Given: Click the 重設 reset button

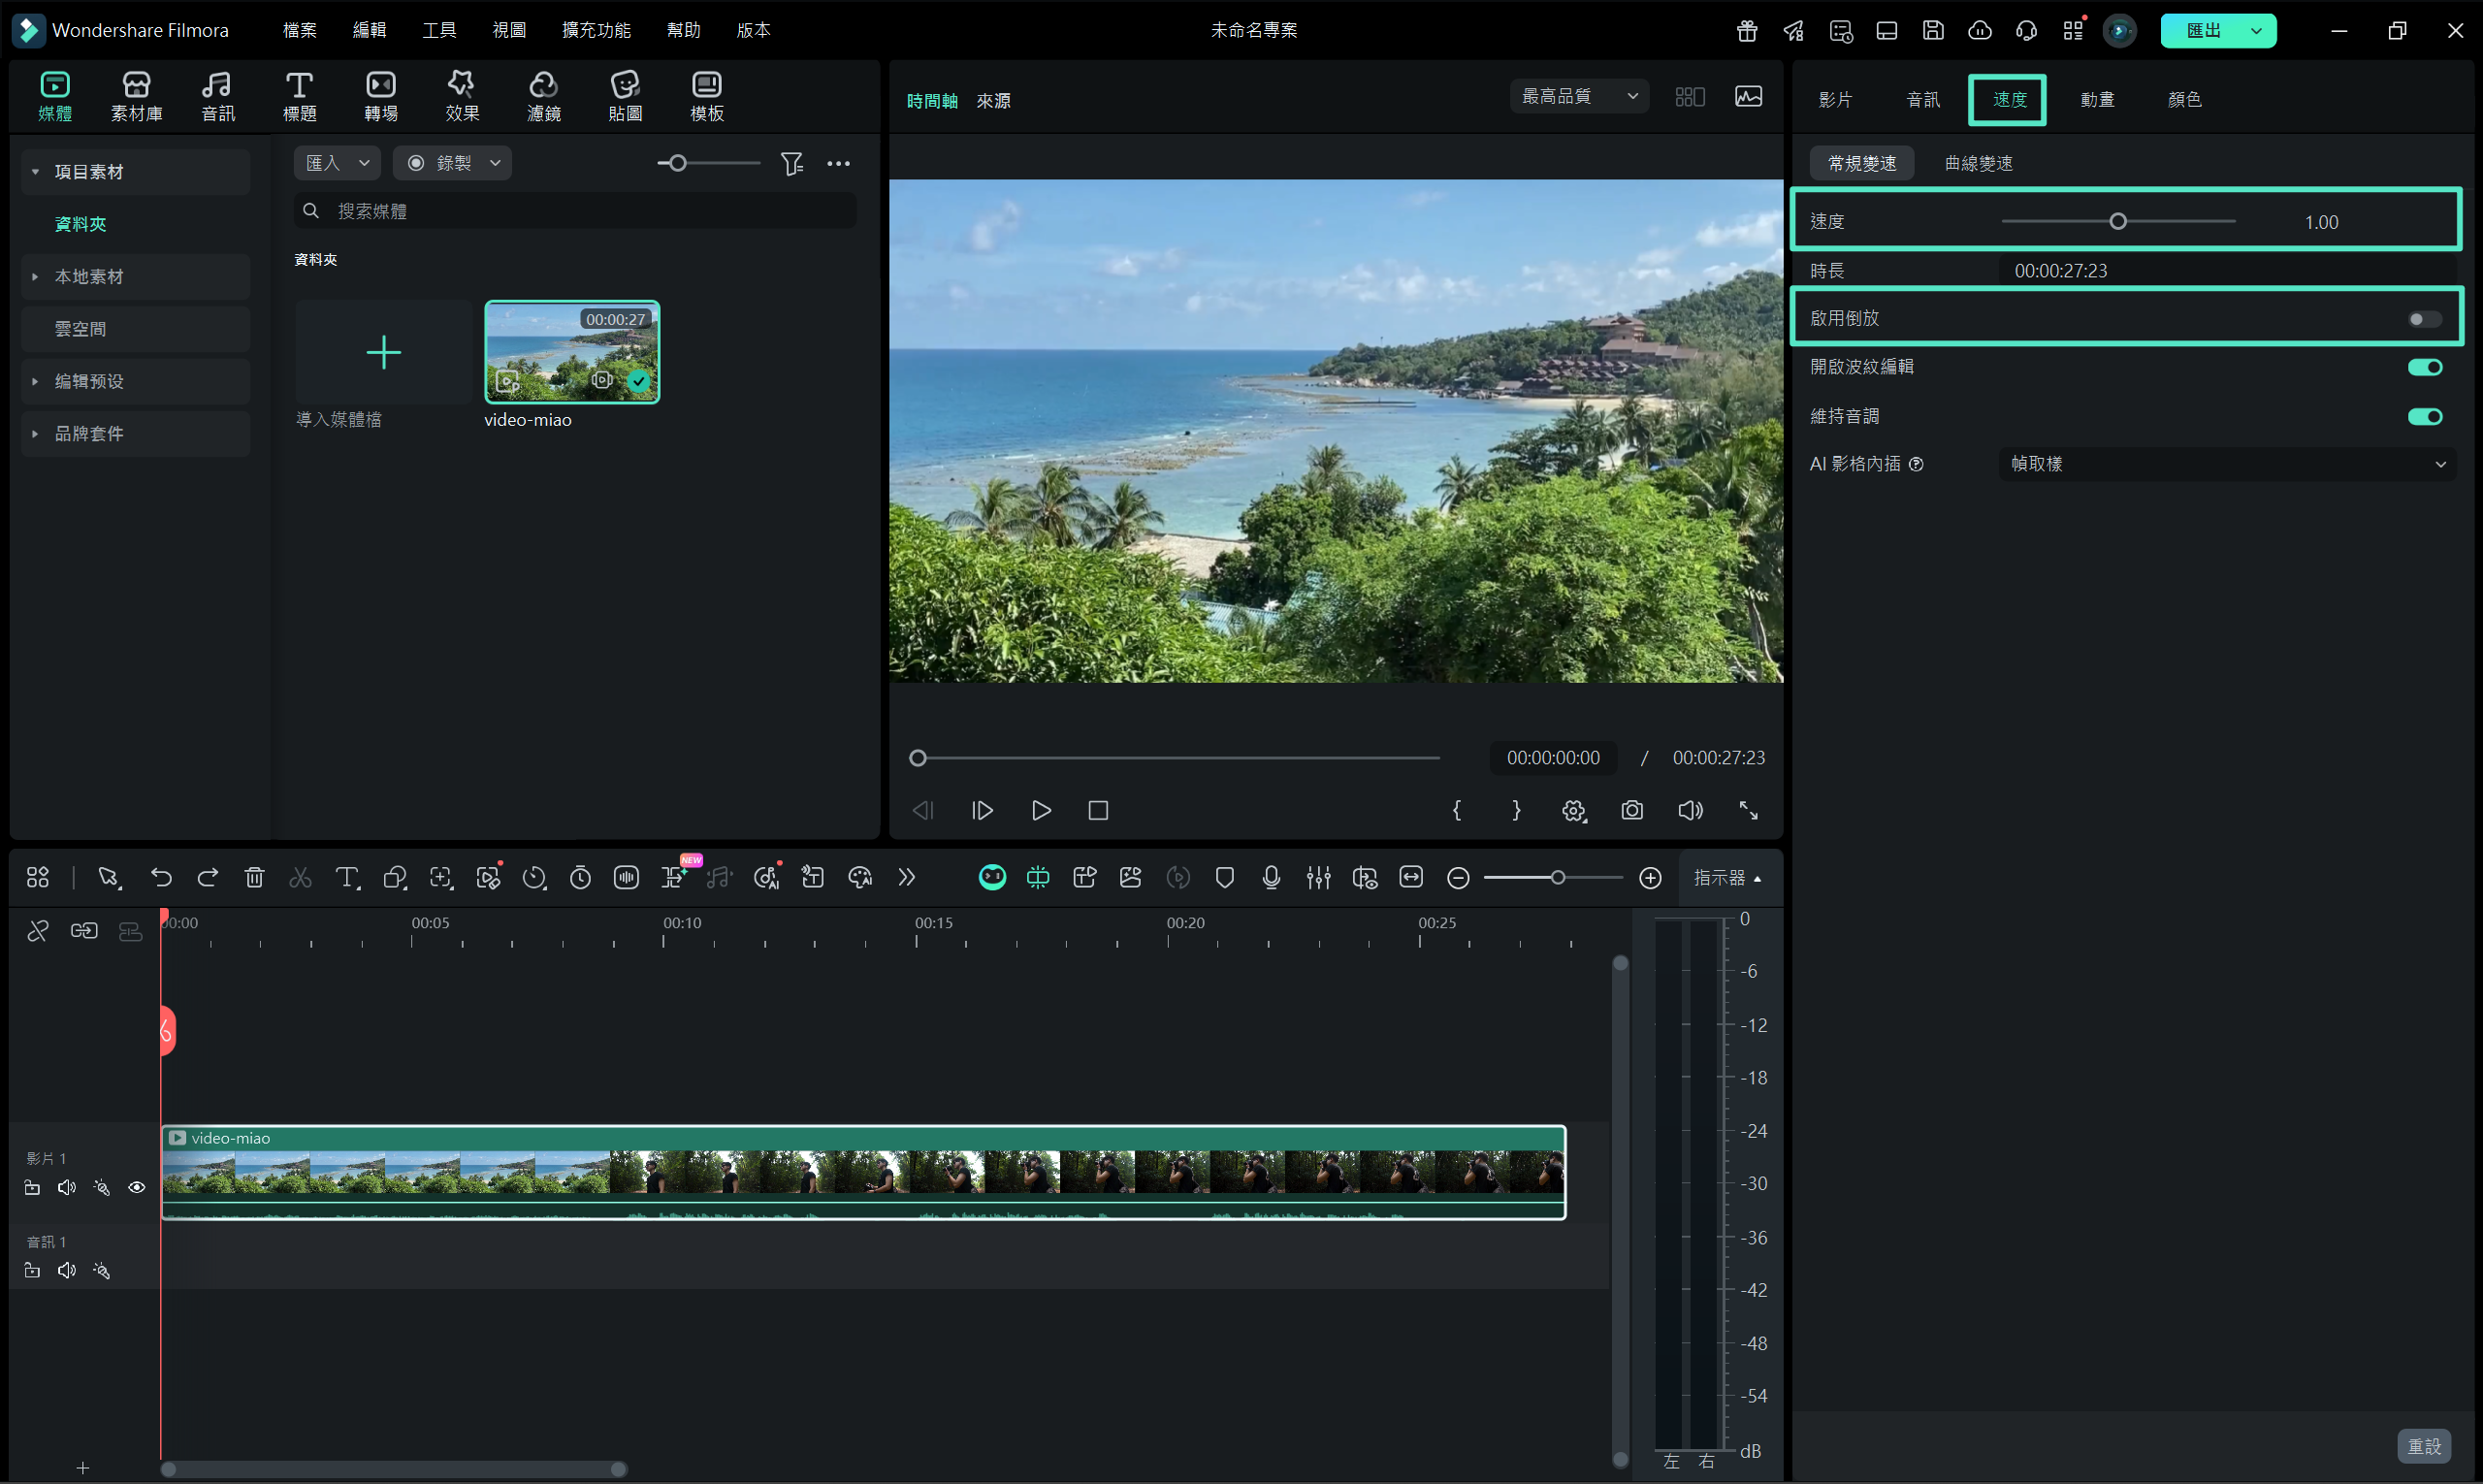Looking at the screenshot, I should 2423,1445.
